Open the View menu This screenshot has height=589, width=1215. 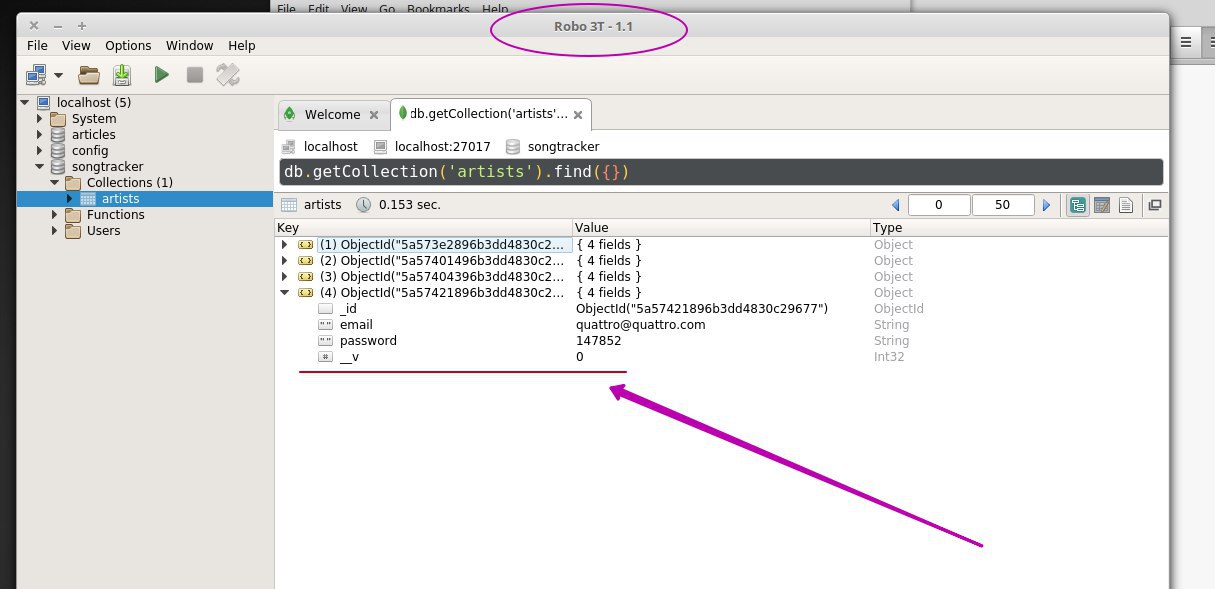76,45
